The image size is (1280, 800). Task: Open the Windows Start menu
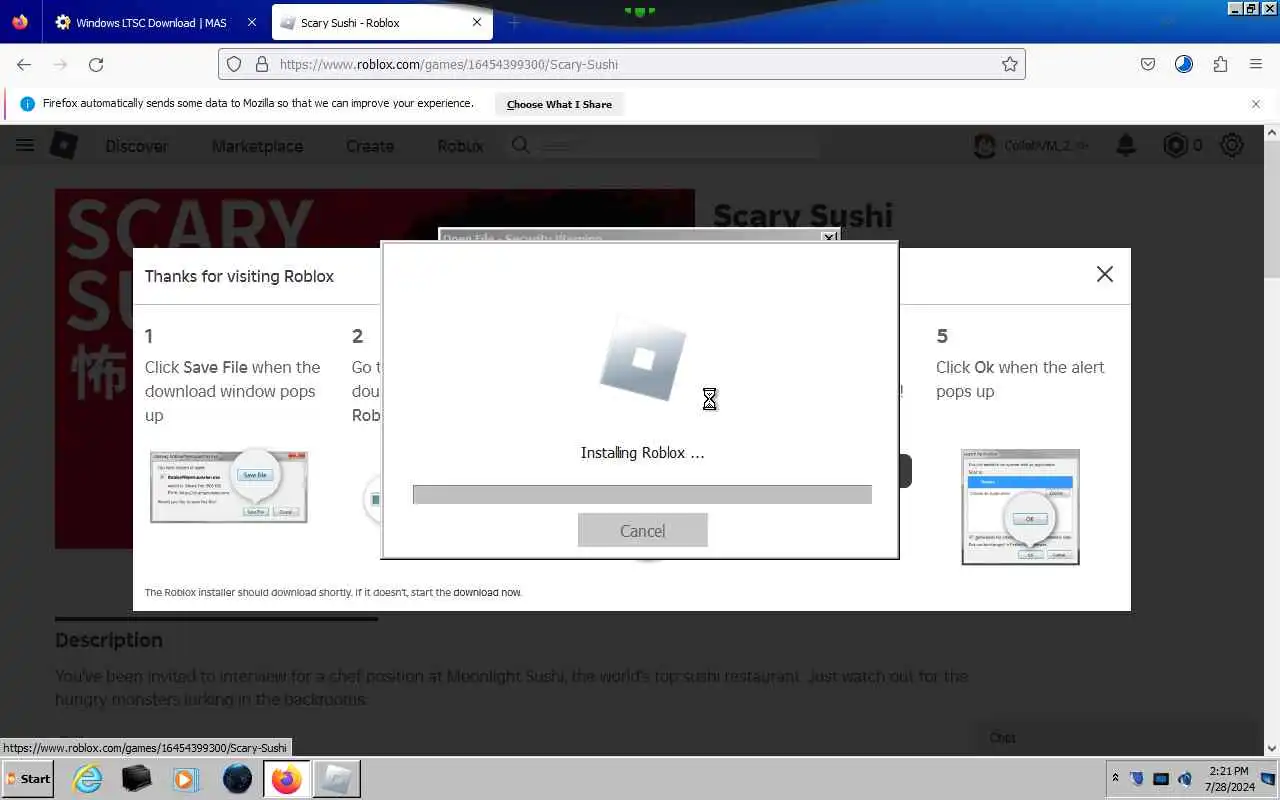coord(28,779)
